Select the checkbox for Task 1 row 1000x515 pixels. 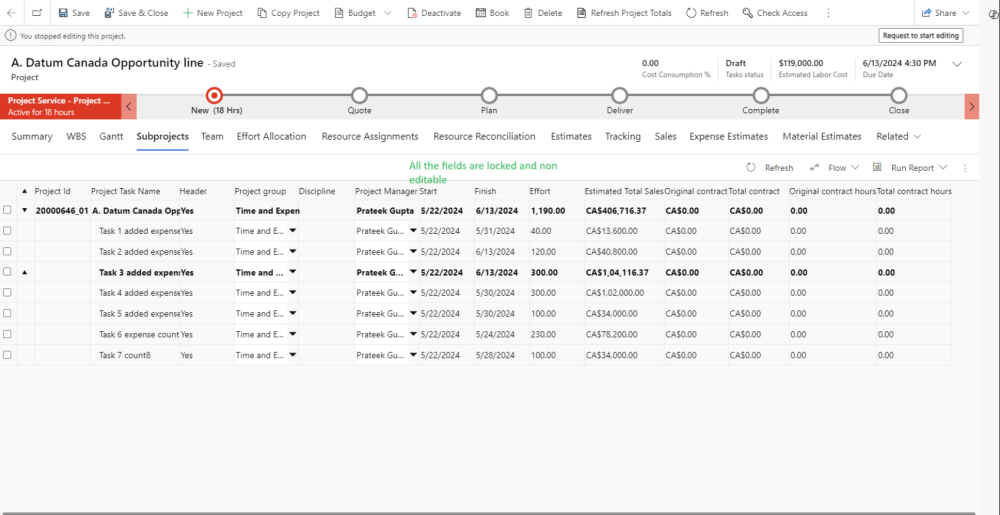(x=8, y=231)
